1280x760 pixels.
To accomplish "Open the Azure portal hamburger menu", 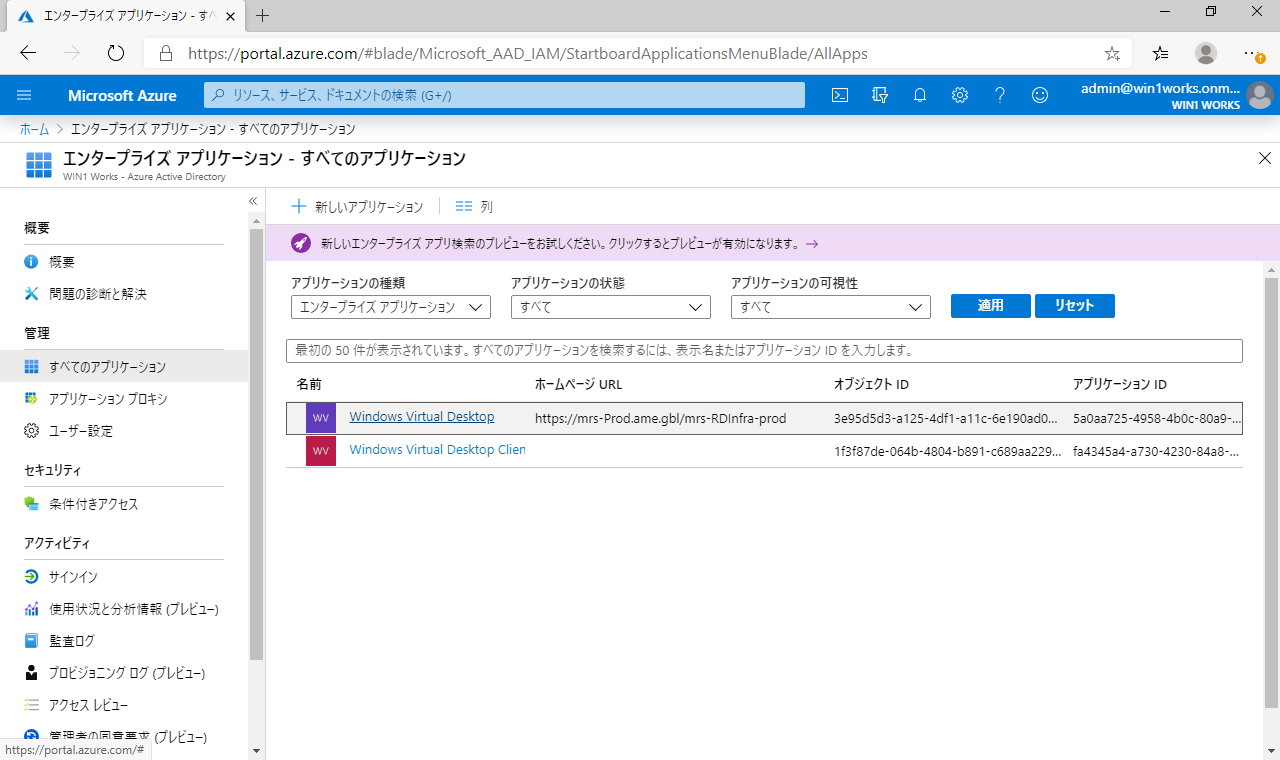I will point(25,95).
